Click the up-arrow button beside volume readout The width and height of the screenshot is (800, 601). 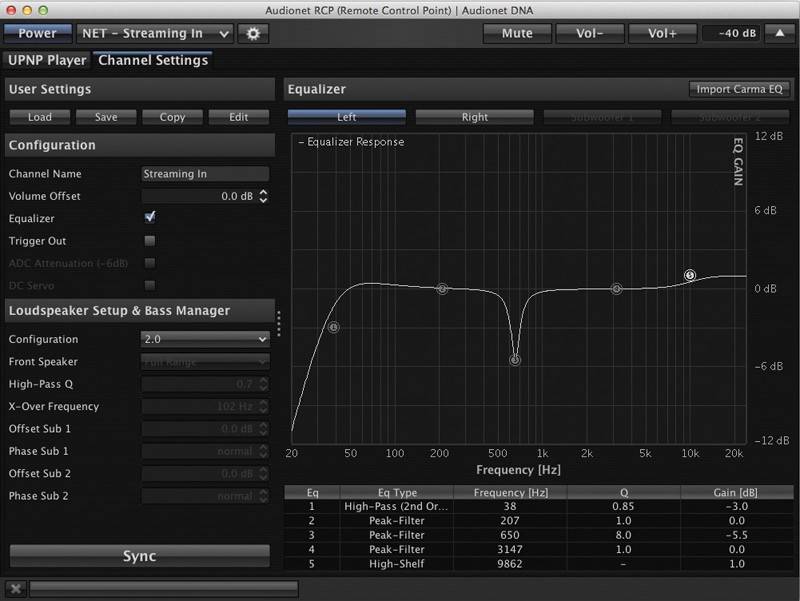point(780,34)
